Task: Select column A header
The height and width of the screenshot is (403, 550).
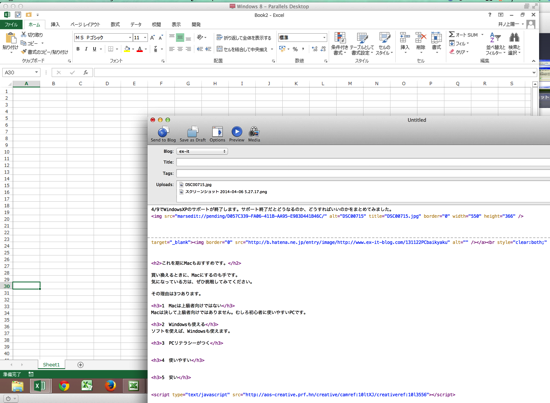Action: tap(26, 84)
